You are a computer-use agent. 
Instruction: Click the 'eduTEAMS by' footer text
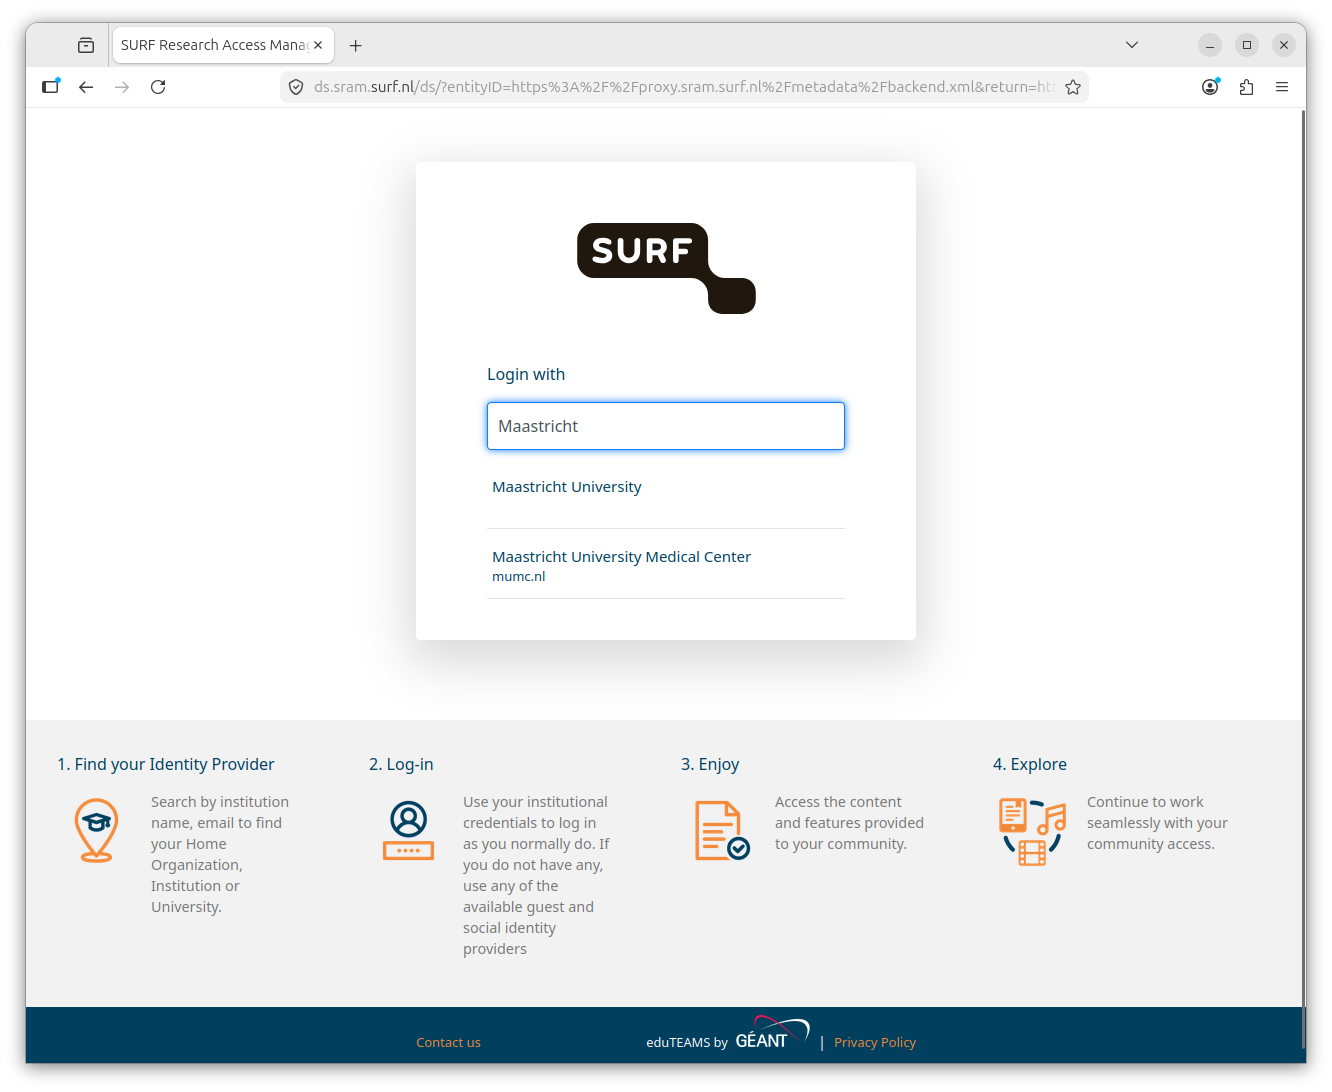tap(687, 1042)
